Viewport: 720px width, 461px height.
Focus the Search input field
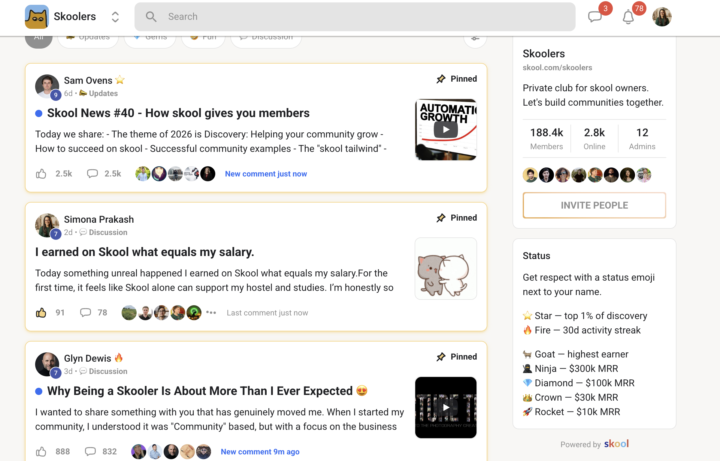point(354,17)
